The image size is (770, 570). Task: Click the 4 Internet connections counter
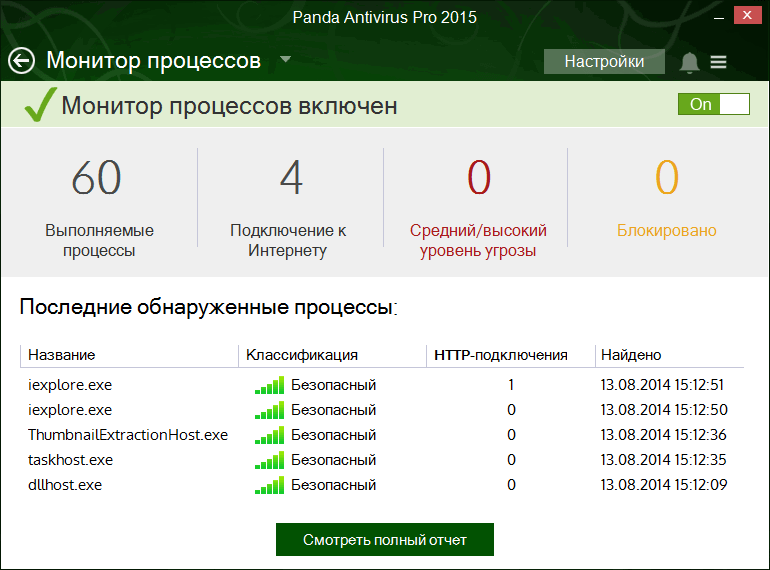click(x=291, y=178)
